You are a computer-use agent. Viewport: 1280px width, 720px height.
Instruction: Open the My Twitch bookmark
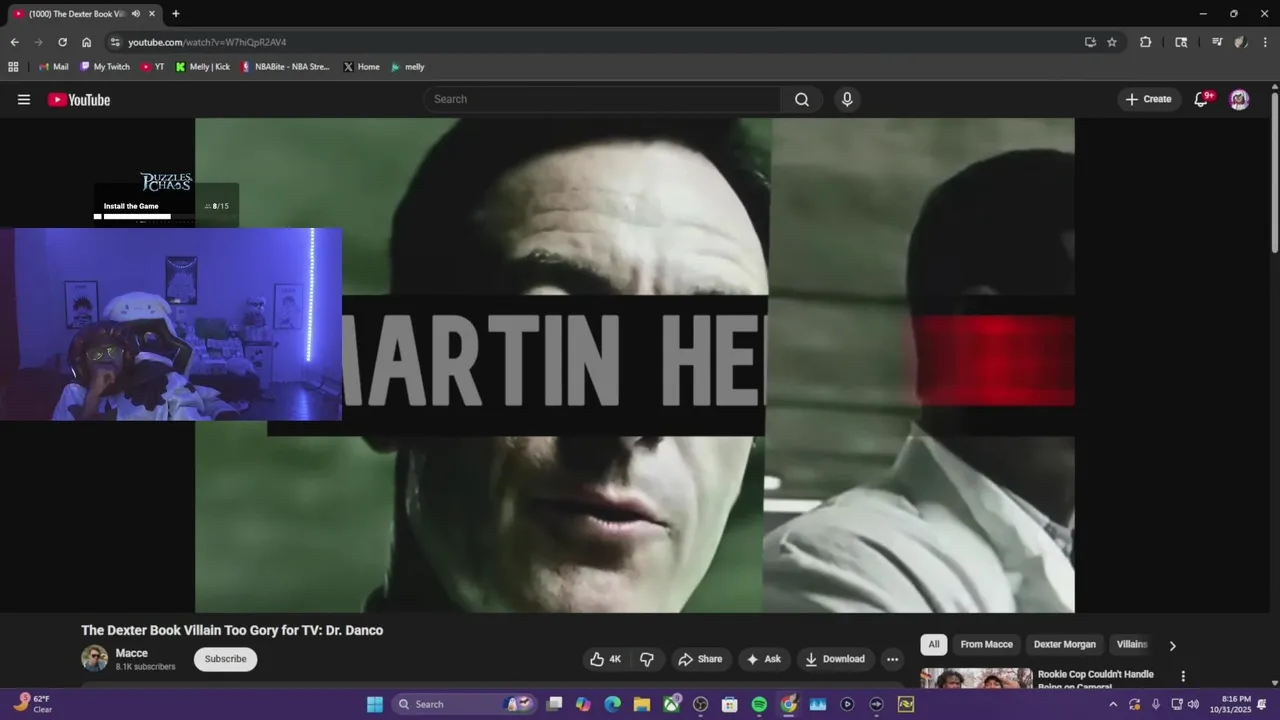tap(105, 67)
